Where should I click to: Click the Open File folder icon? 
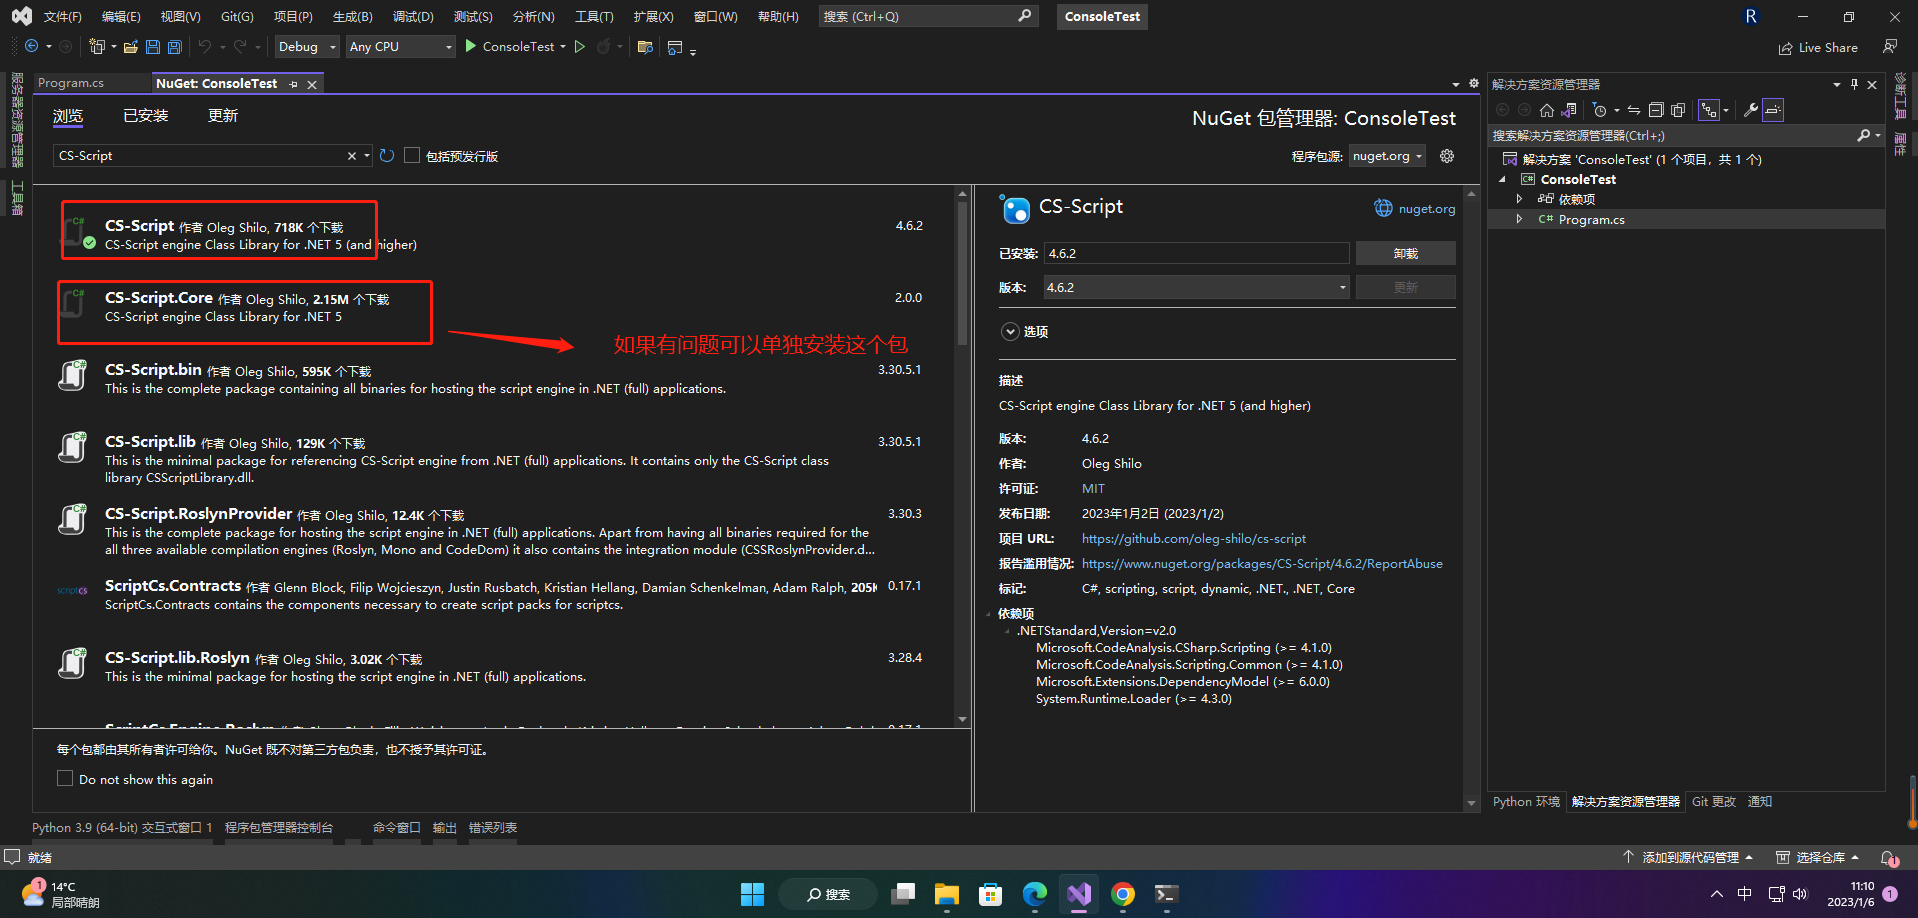pyautogui.click(x=130, y=47)
